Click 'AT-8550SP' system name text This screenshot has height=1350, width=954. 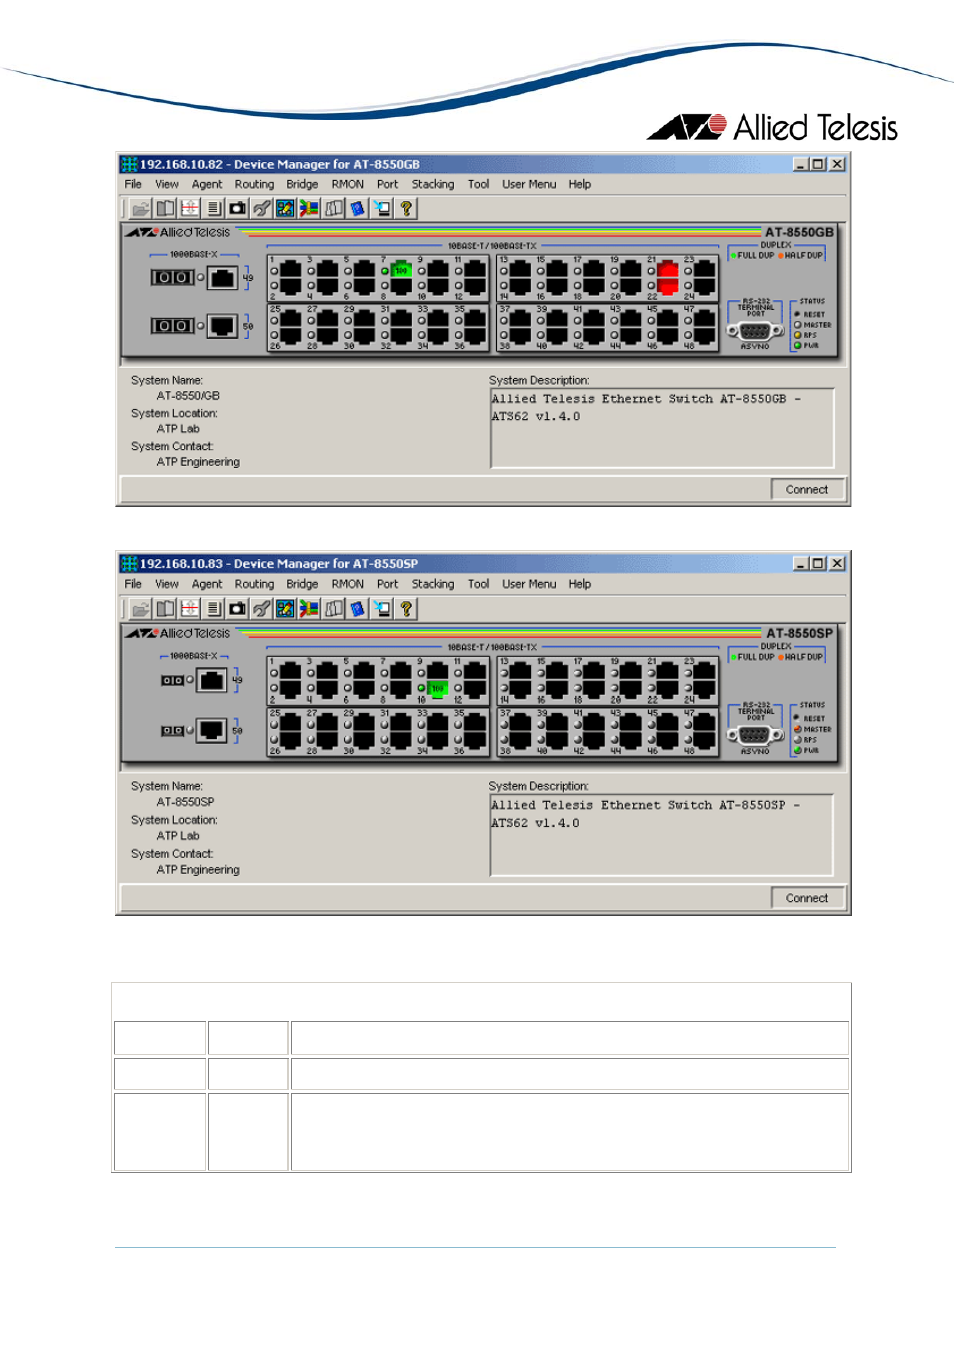(185, 802)
